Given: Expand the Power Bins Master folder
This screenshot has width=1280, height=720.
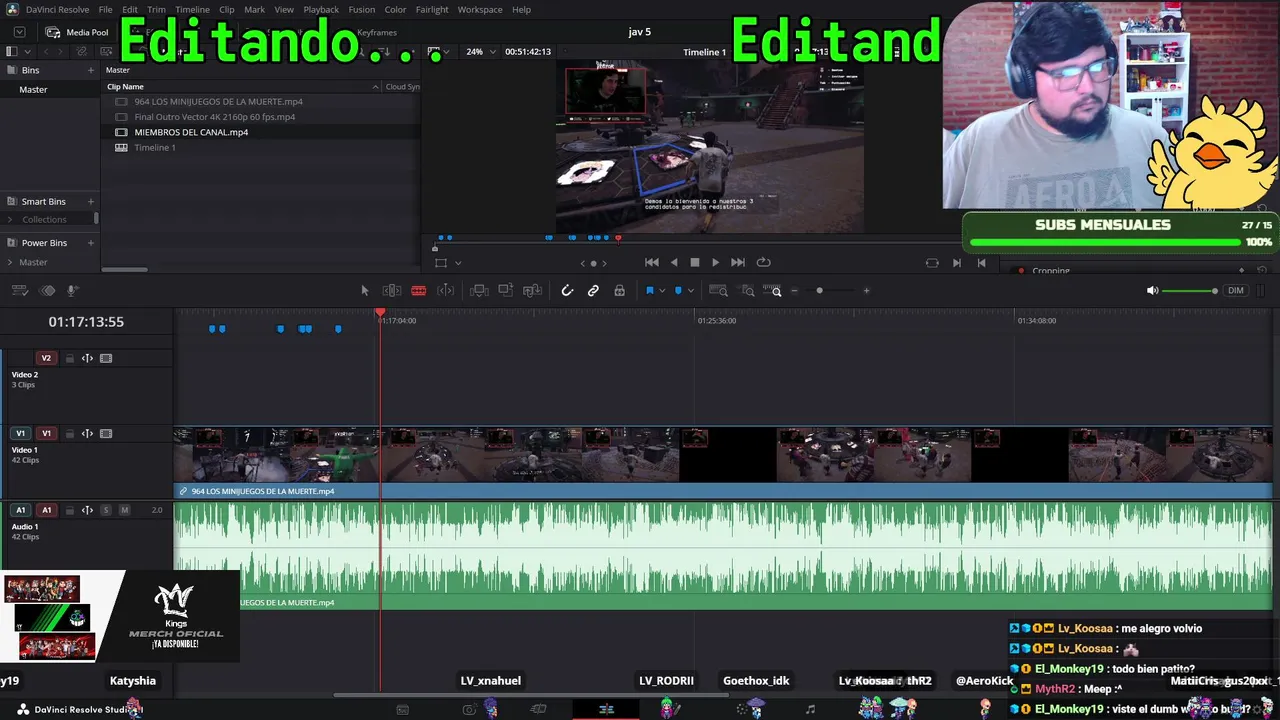Looking at the screenshot, I should coord(10,263).
